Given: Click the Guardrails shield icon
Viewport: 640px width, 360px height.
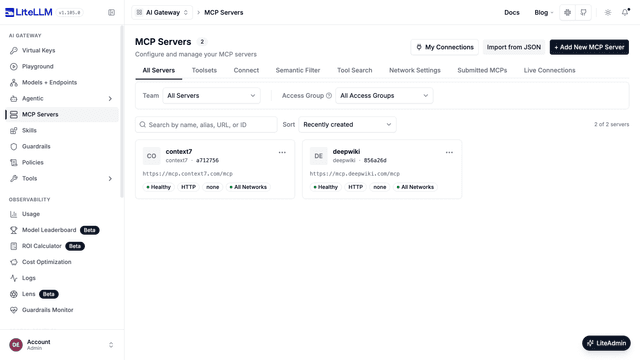Looking at the screenshot, I should point(14,147).
